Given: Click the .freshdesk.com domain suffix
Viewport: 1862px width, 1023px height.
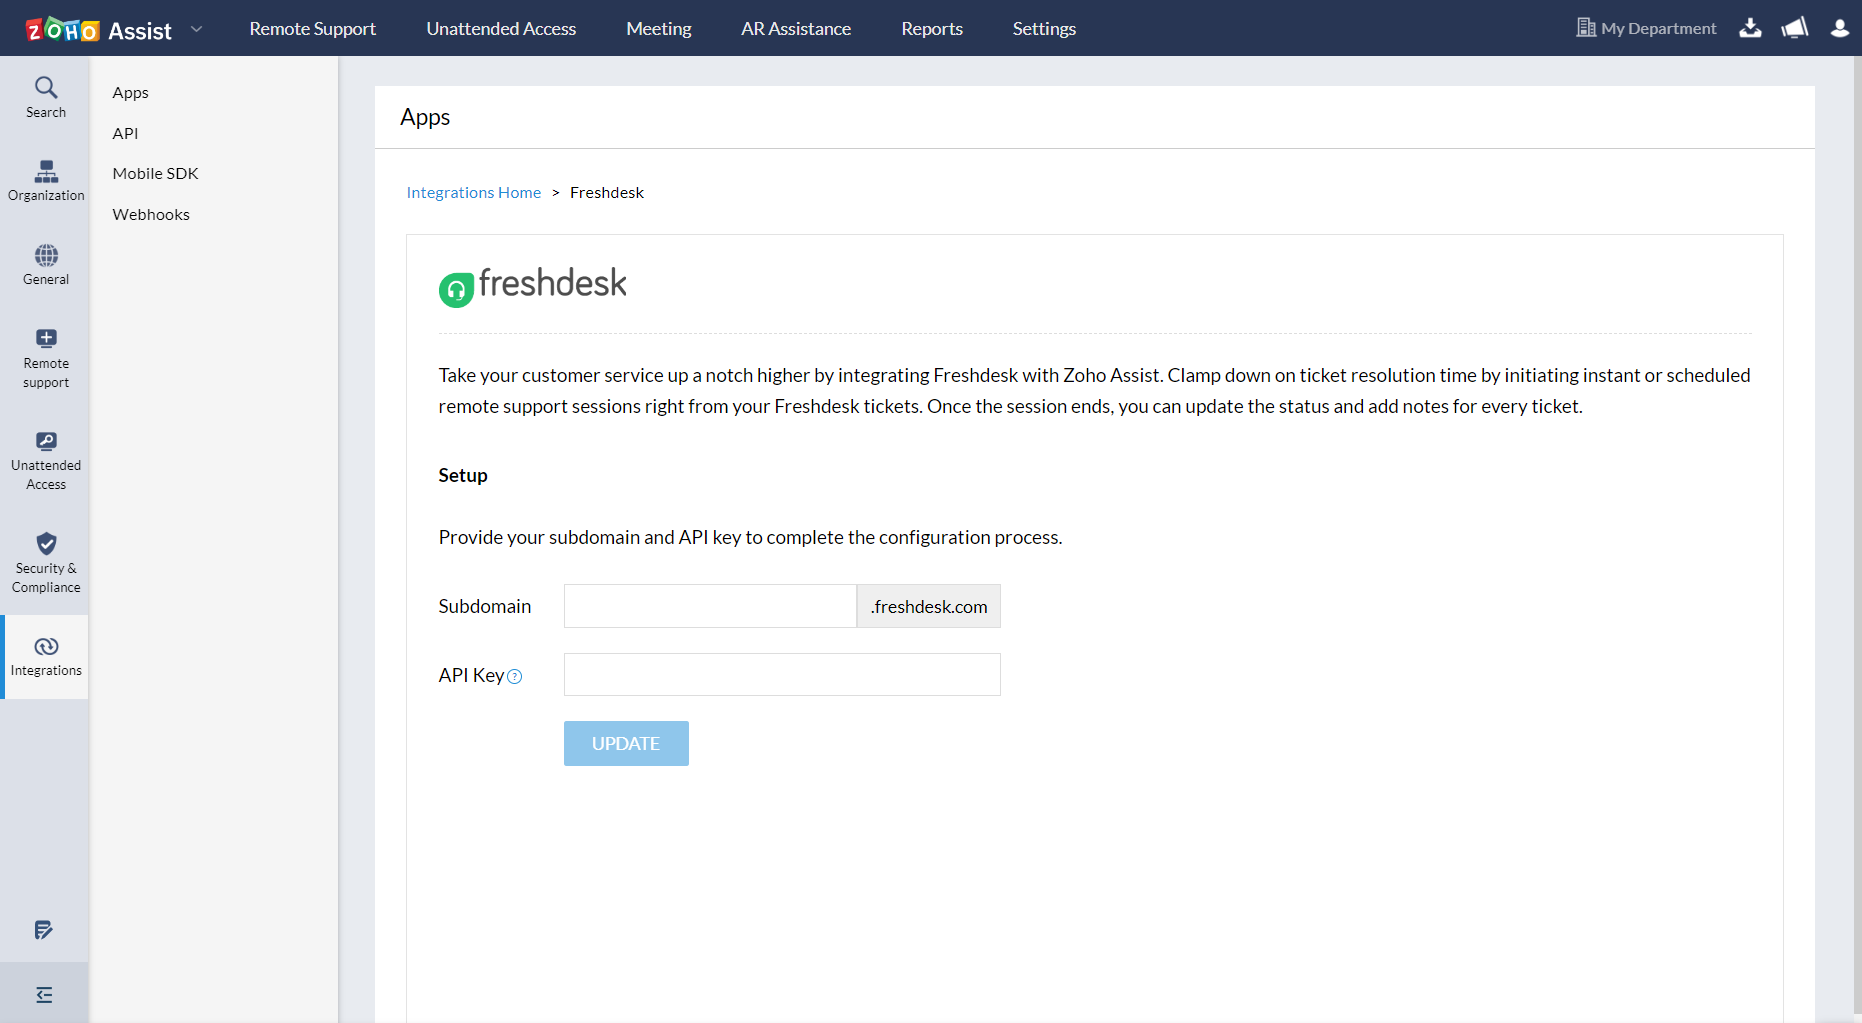Looking at the screenshot, I should (929, 606).
